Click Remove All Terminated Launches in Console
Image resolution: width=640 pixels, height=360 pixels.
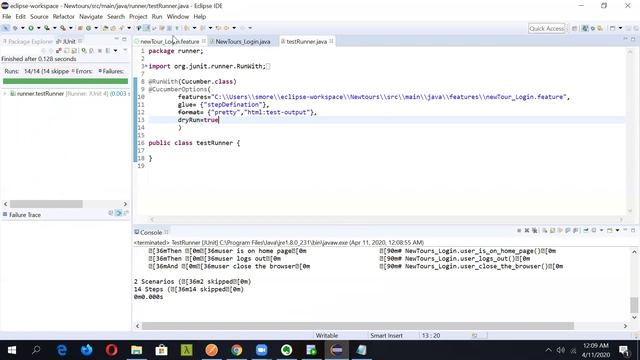pyautogui.click(x=534, y=231)
